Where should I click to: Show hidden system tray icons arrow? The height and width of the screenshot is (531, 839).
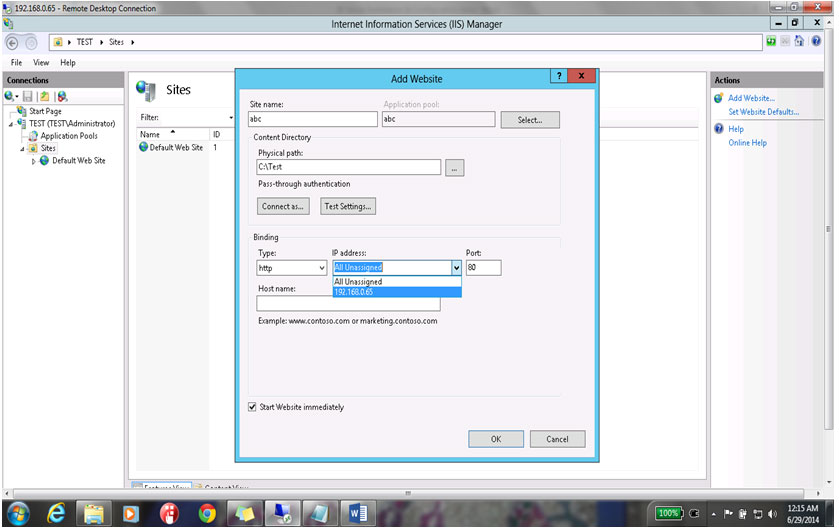click(713, 514)
